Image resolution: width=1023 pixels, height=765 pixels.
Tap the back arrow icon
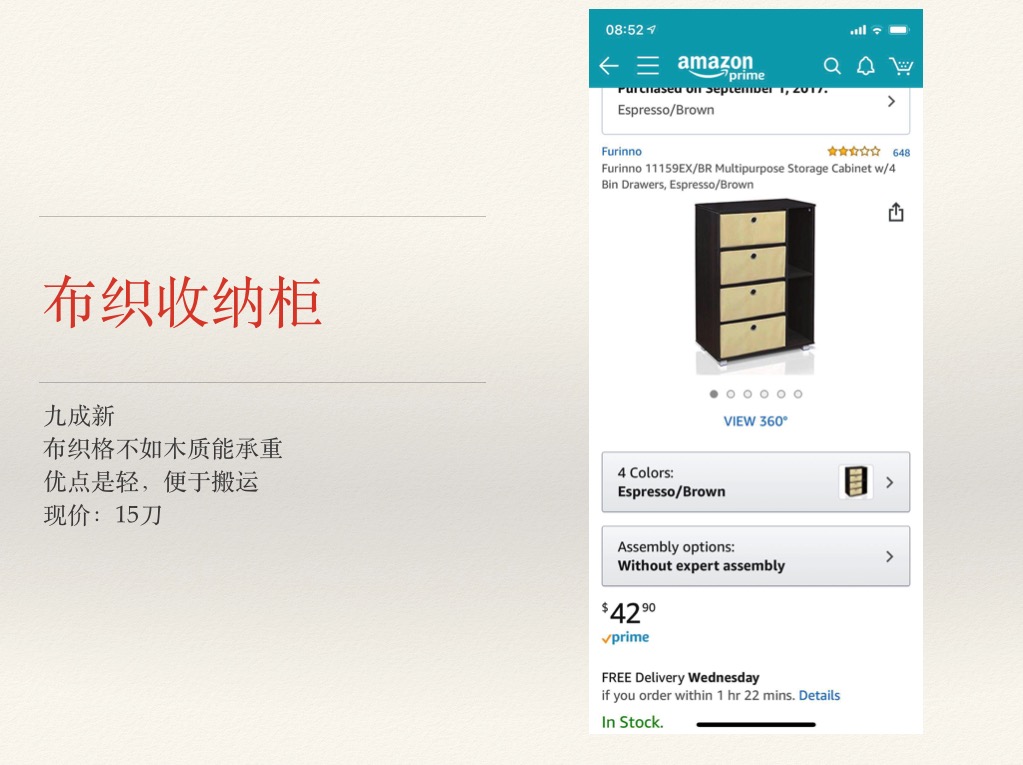[608, 65]
